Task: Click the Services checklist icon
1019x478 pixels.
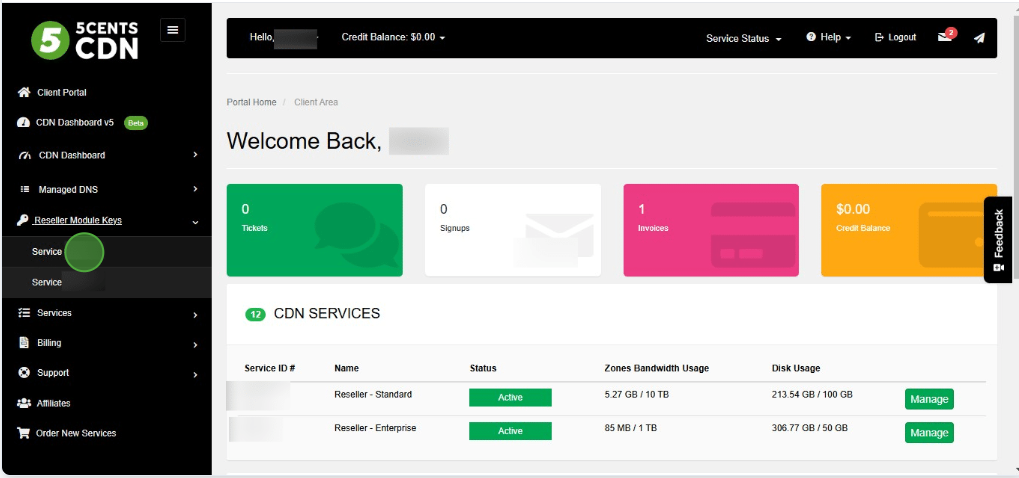Action: pos(24,313)
